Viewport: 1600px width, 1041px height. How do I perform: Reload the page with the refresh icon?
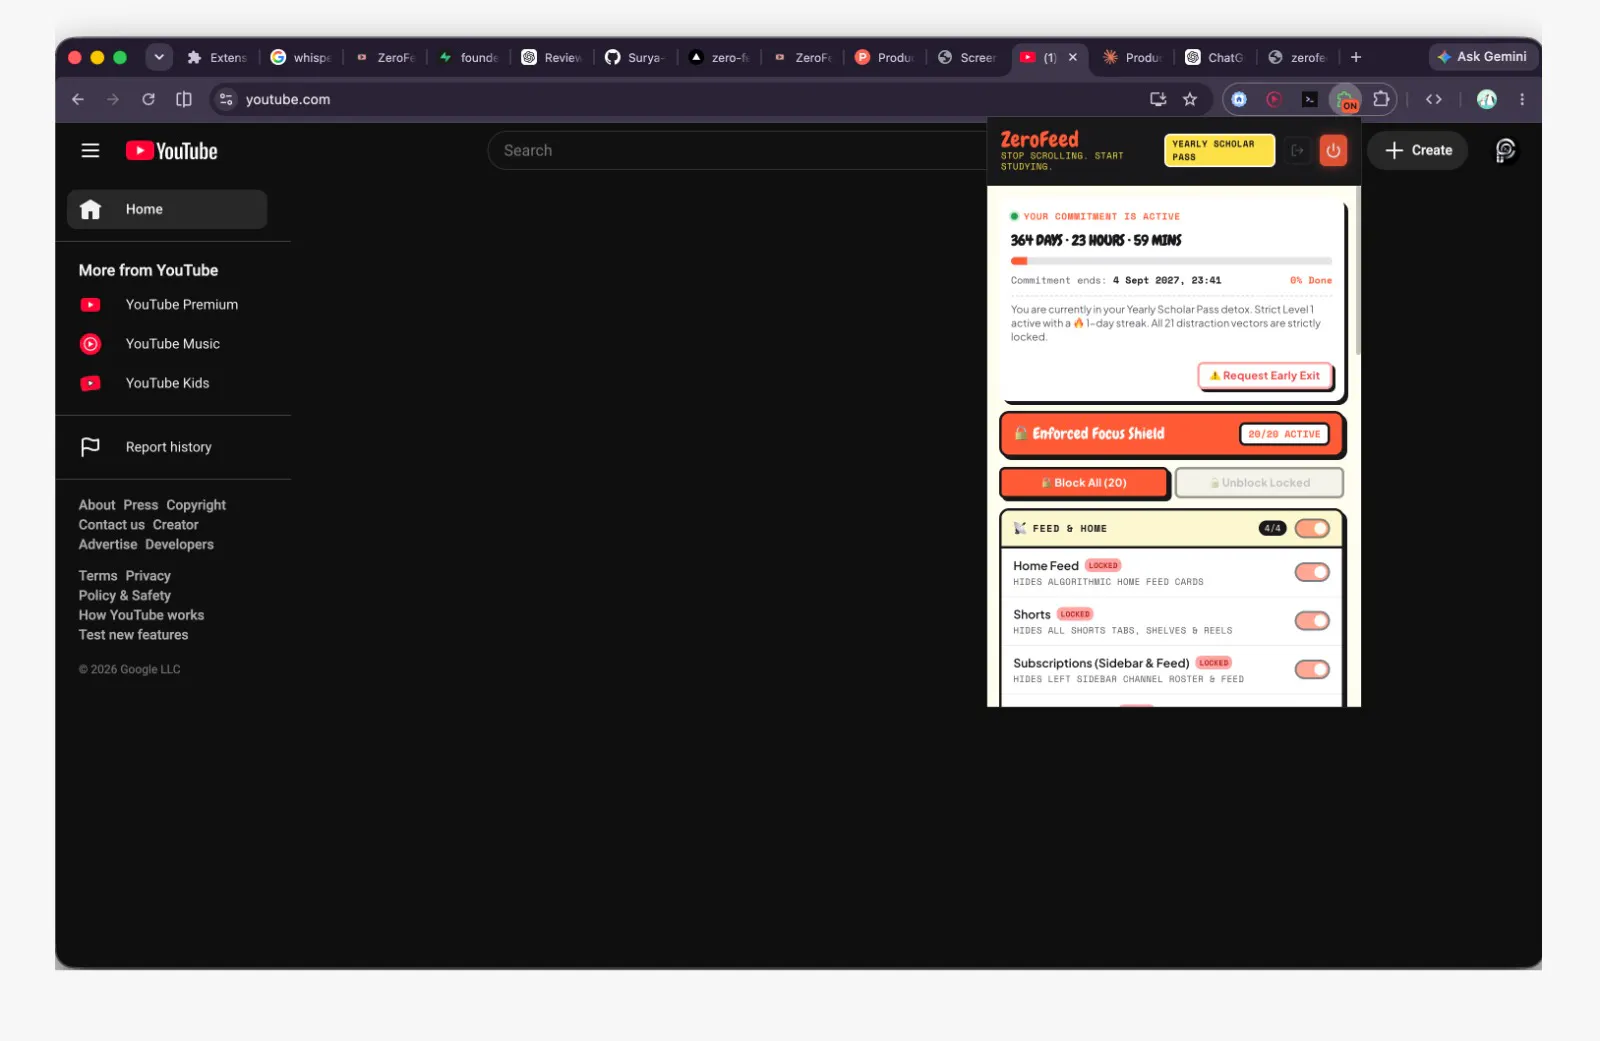(x=148, y=99)
